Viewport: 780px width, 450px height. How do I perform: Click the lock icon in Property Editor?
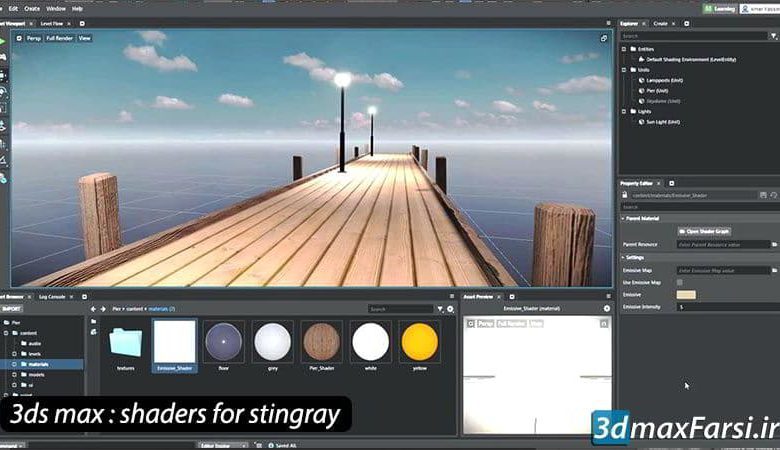(x=625, y=195)
